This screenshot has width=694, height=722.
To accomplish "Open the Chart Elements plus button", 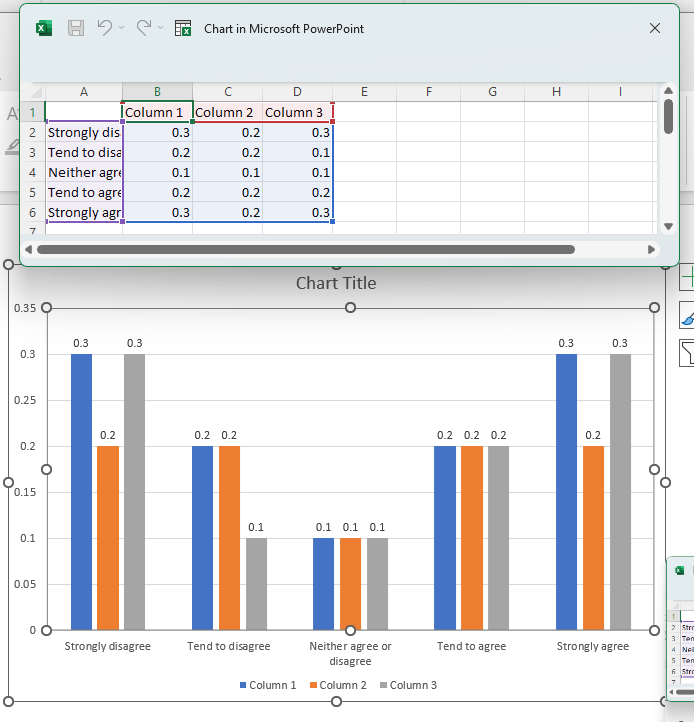I will [687, 277].
